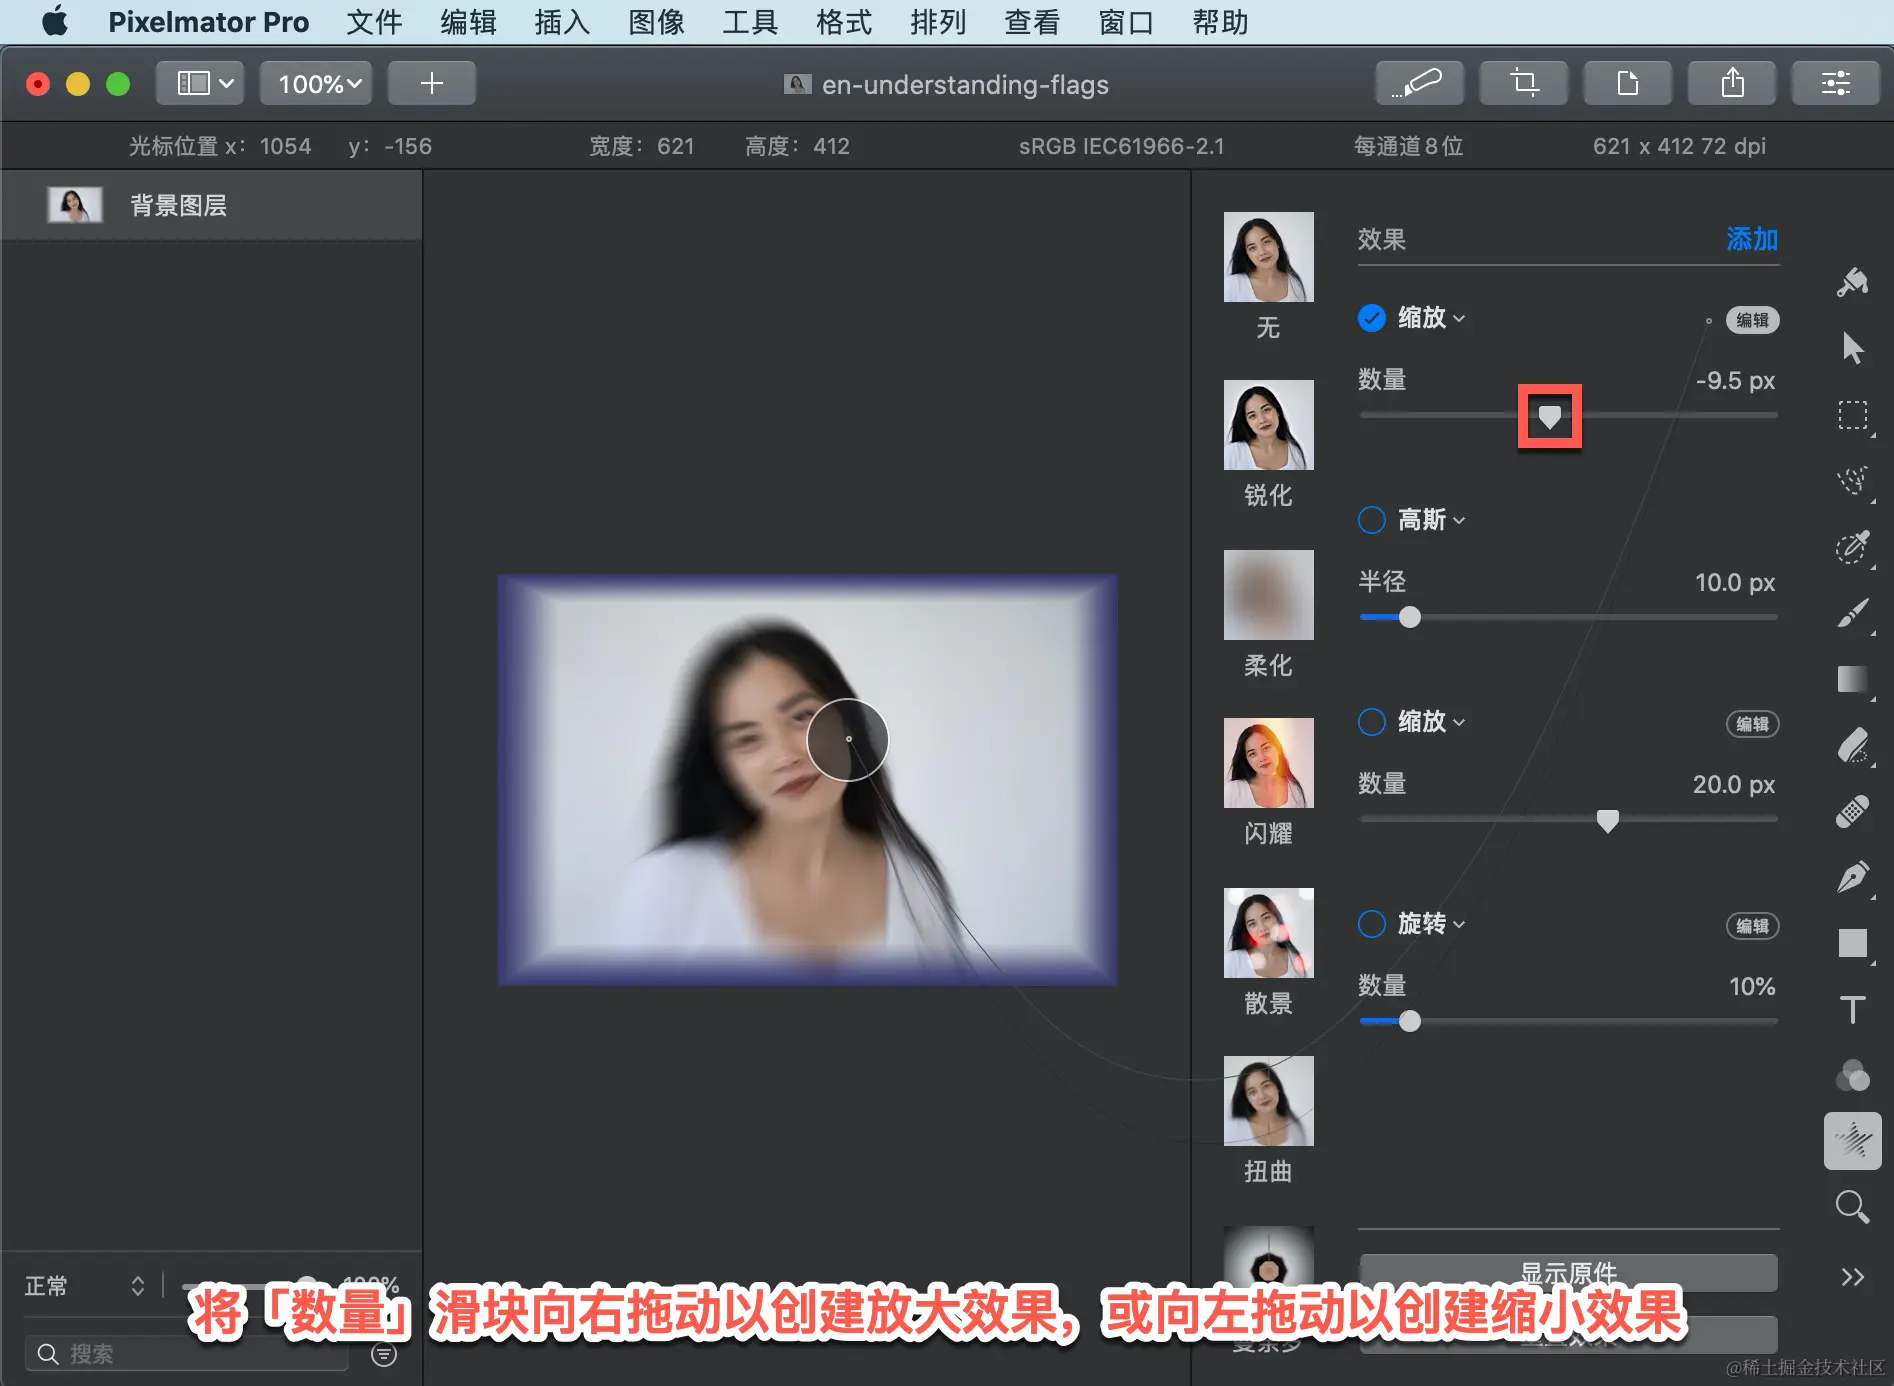The width and height of the screenshot is (1894, 1386).
Task: Click the document icon beside the title
Action: pyautogui.click(x=797, y=84)
